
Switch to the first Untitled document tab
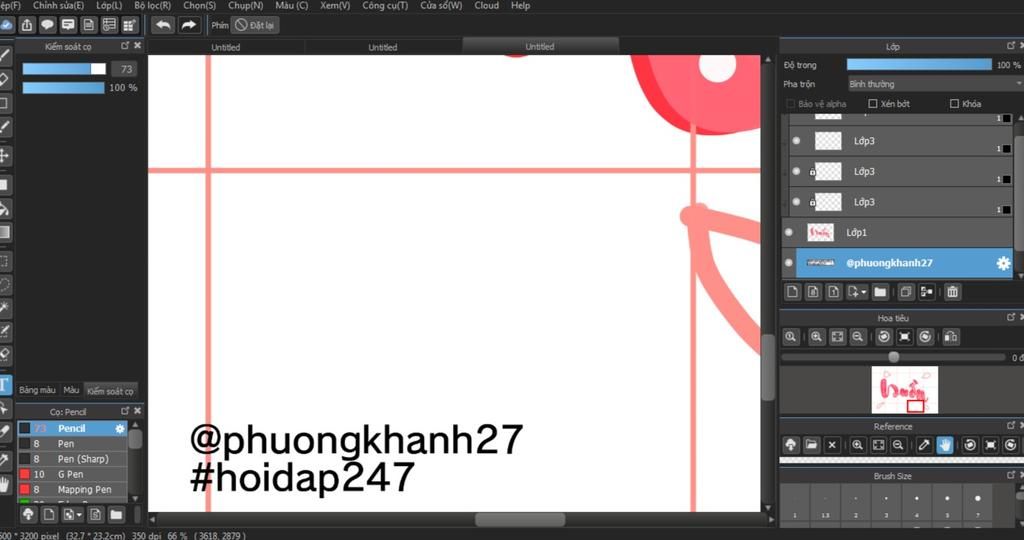pos(226,47)
